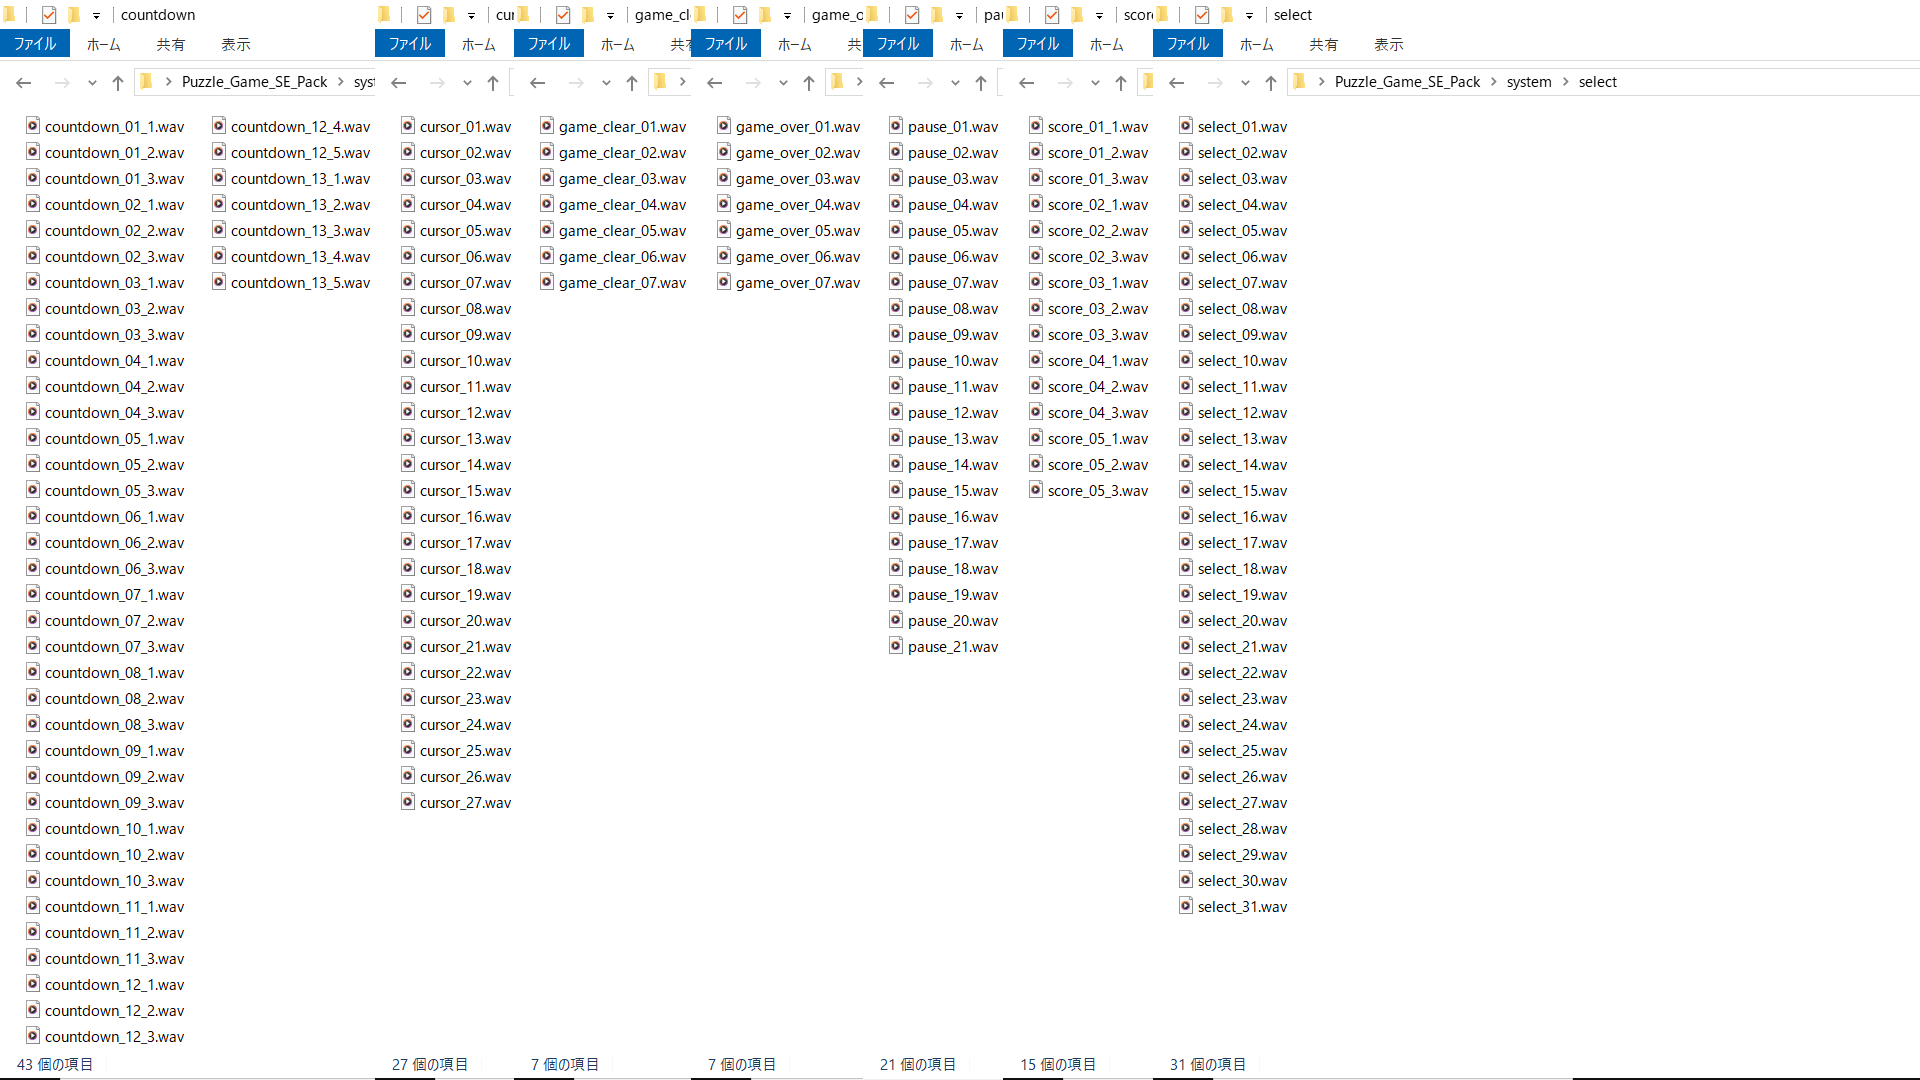Click the back arrow in the select window
The image size is (1920, 1080).
pos(1176,83)
